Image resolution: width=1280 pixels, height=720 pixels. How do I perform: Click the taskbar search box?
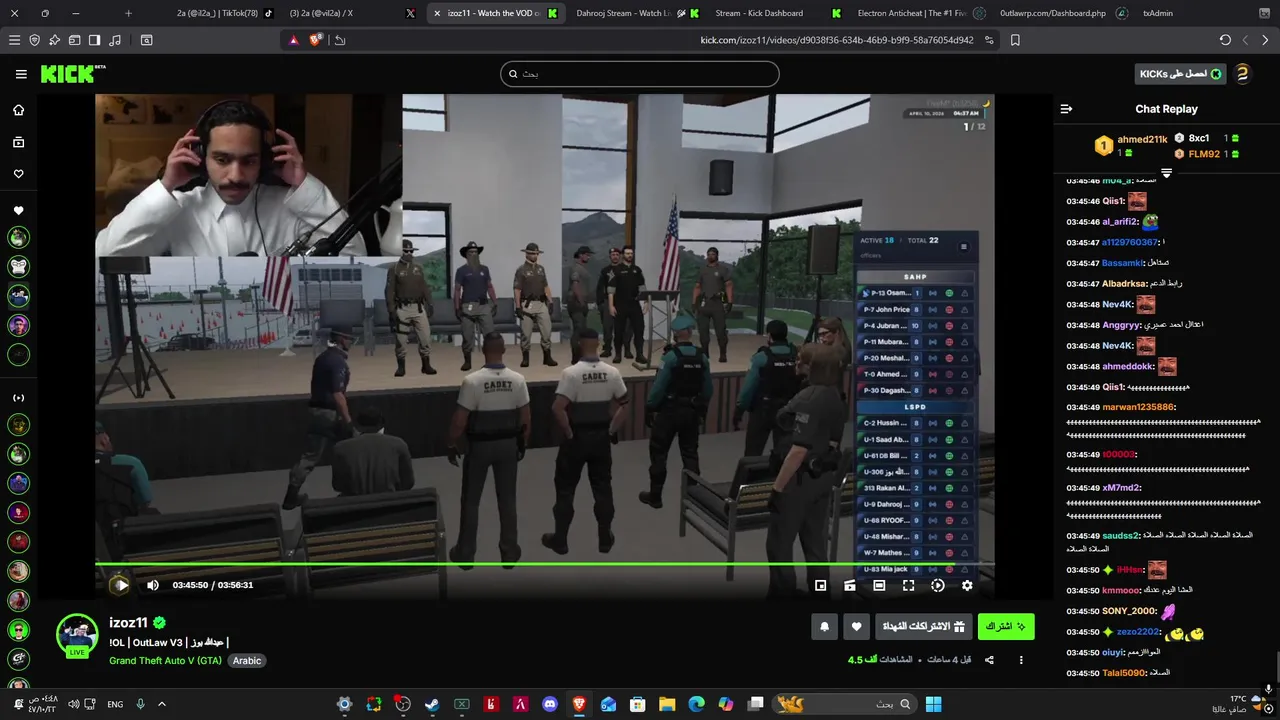[845, 704]
